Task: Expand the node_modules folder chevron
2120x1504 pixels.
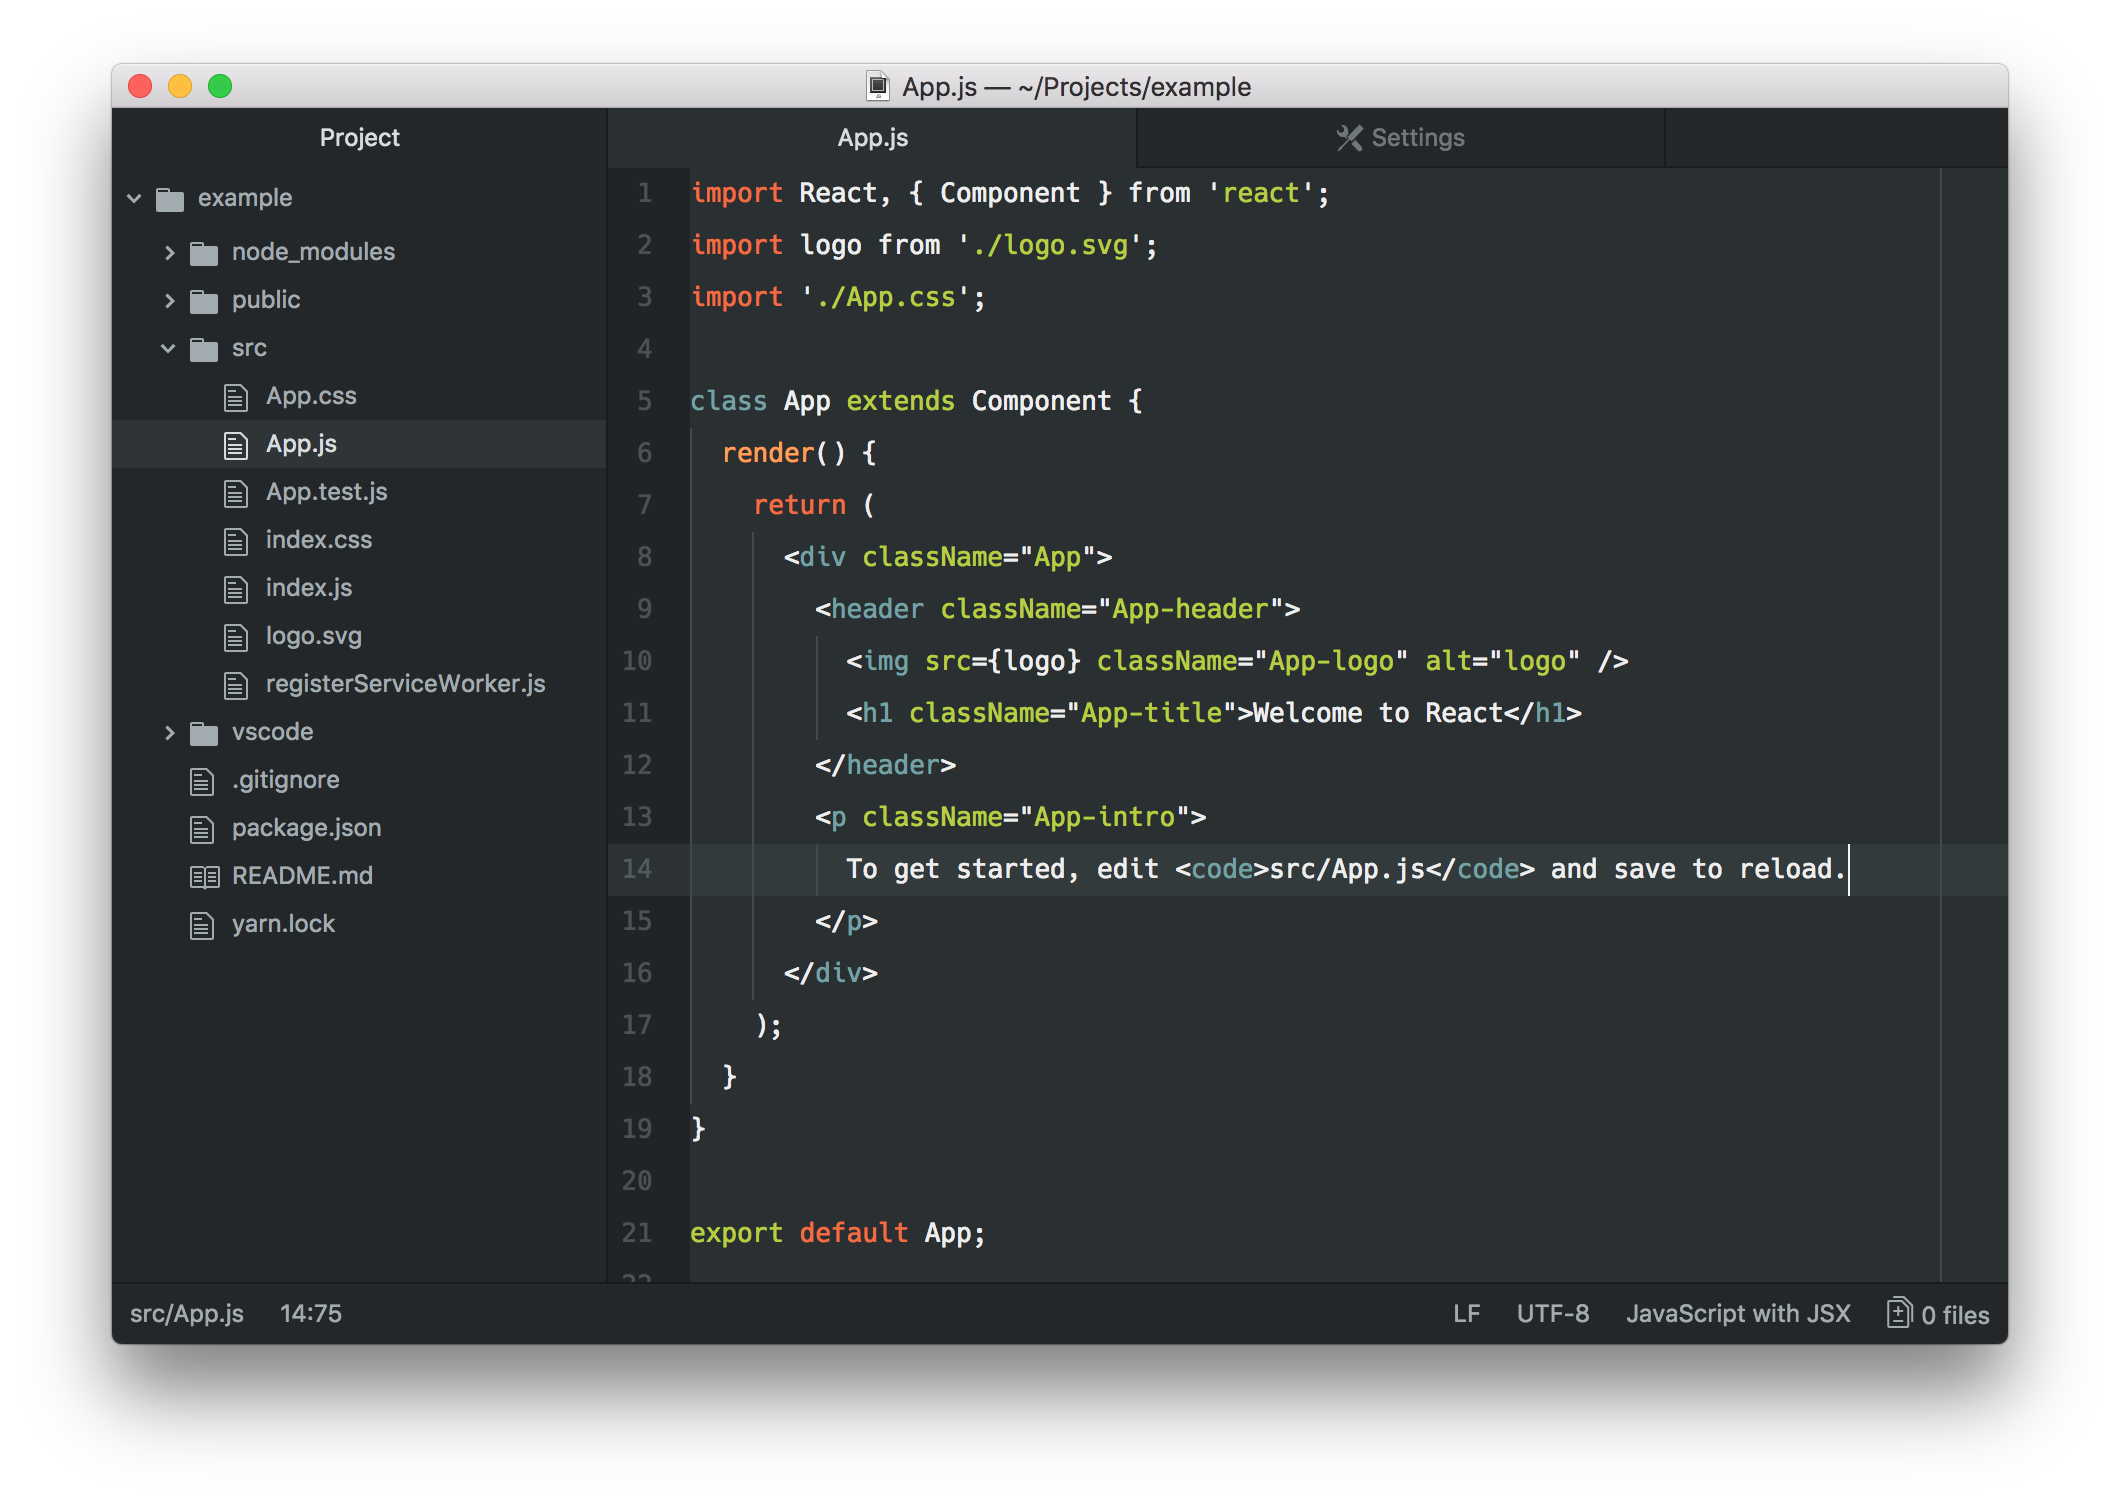Action: (x=169, y=253)
